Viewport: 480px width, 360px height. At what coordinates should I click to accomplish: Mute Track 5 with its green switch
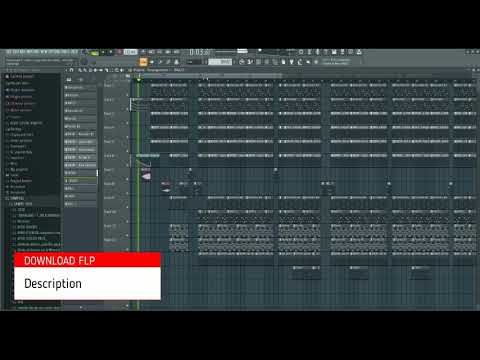coord(127,152)
